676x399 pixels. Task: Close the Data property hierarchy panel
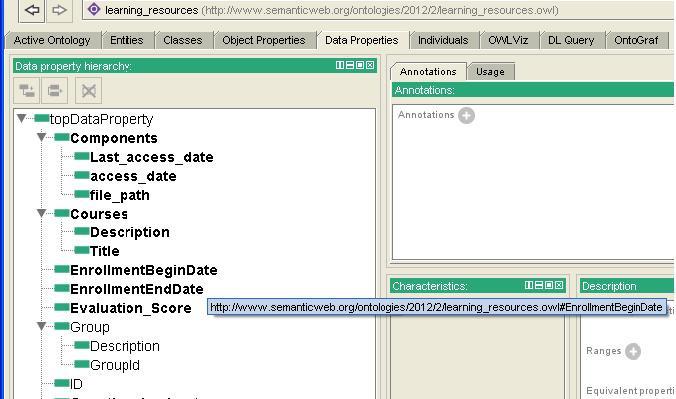coord(369,65)
